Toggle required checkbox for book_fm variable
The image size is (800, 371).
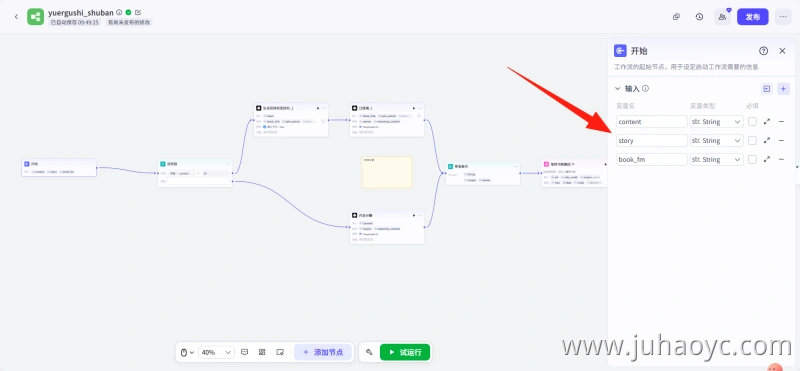[x=752, y=159]
